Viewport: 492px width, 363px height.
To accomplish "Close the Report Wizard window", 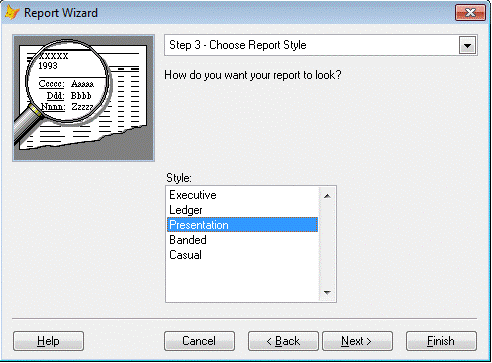I will pyautogui.click(x=470, y=13).
